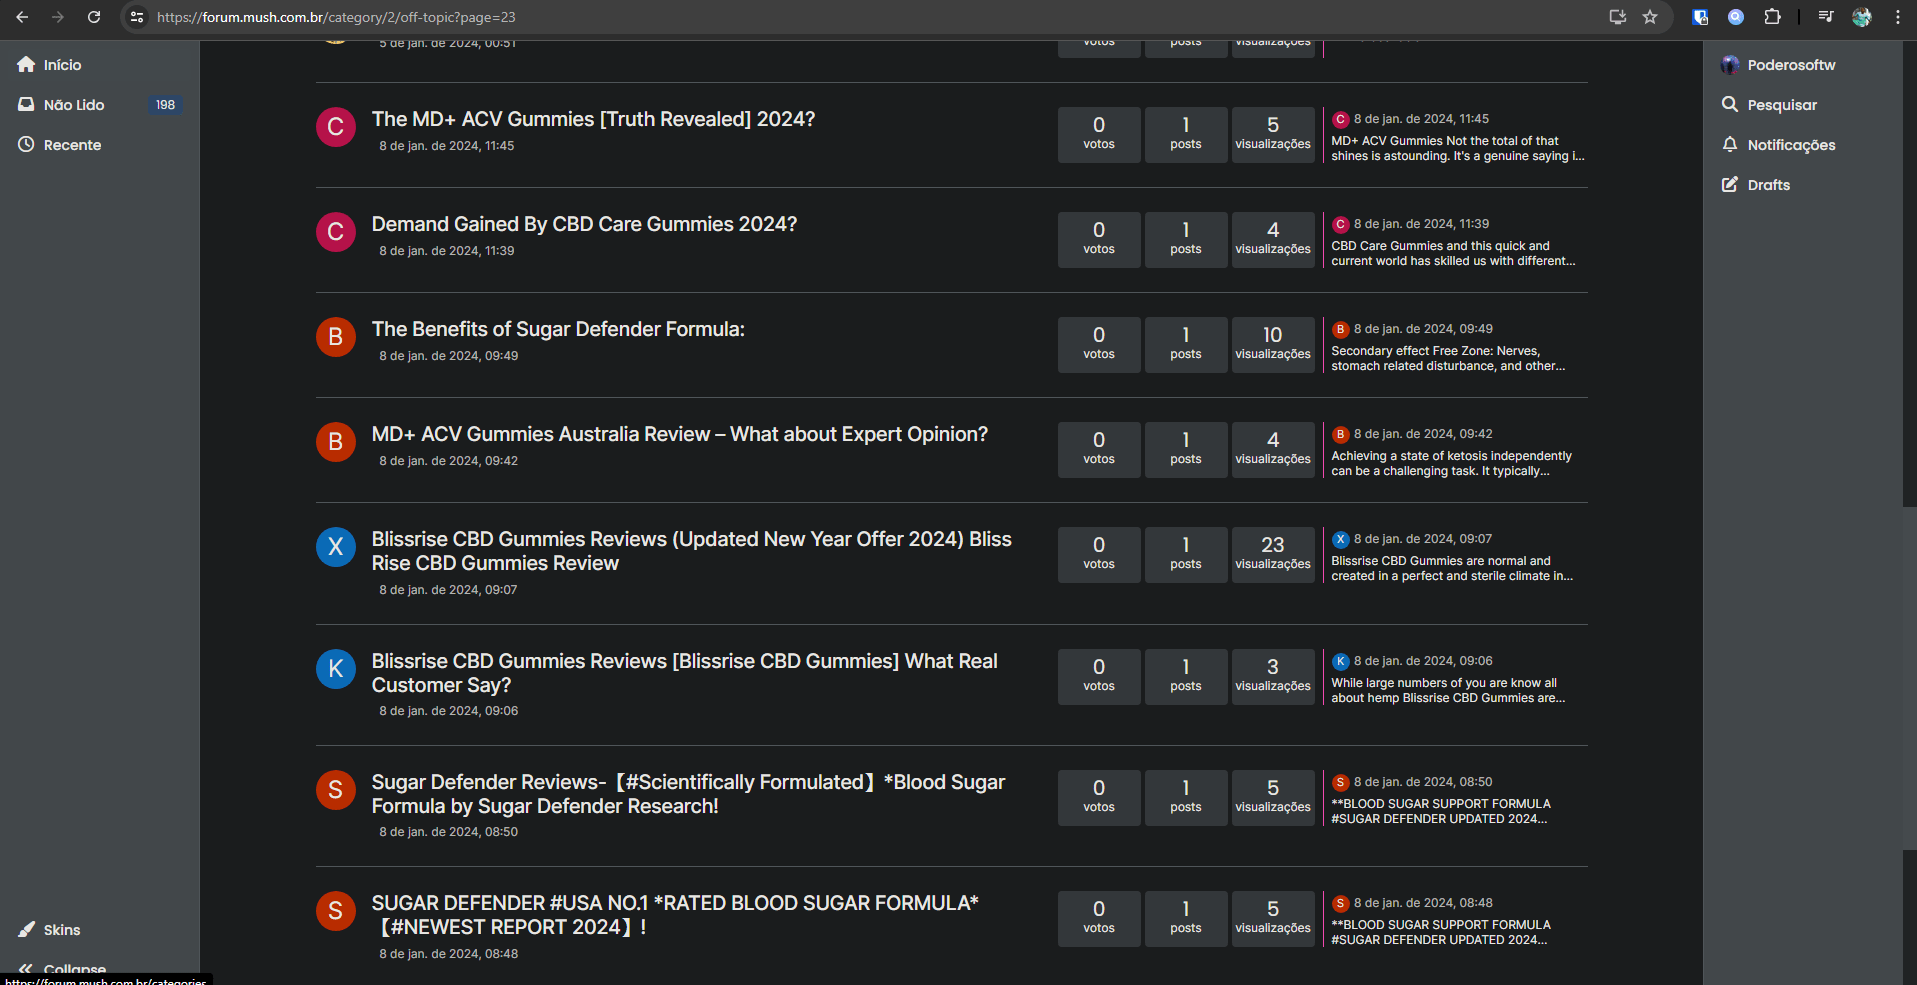The image size is (1917, 985).
Task: Open media control icon in toolbar
Action: [x=1826, y=17]
